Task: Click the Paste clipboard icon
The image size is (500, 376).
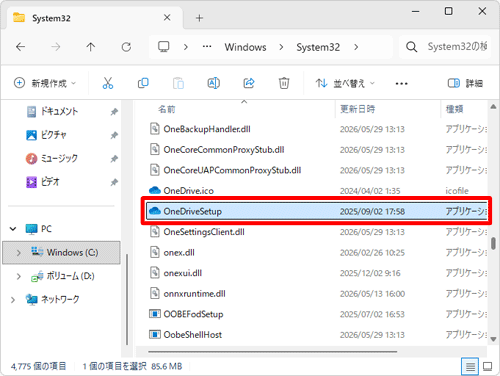Action: pos(178,83)
